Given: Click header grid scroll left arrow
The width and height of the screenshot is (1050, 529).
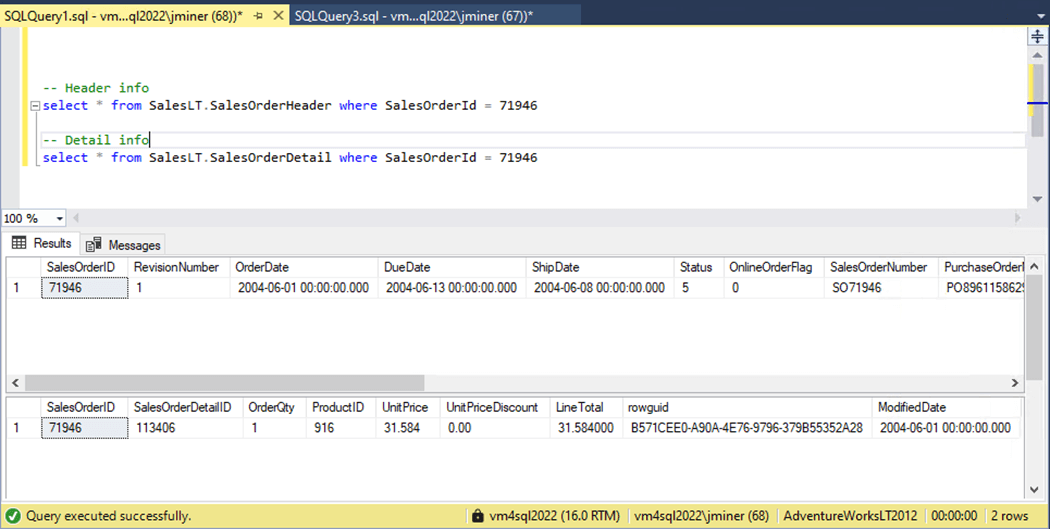Looking at the screenshot, I should 15,383.
